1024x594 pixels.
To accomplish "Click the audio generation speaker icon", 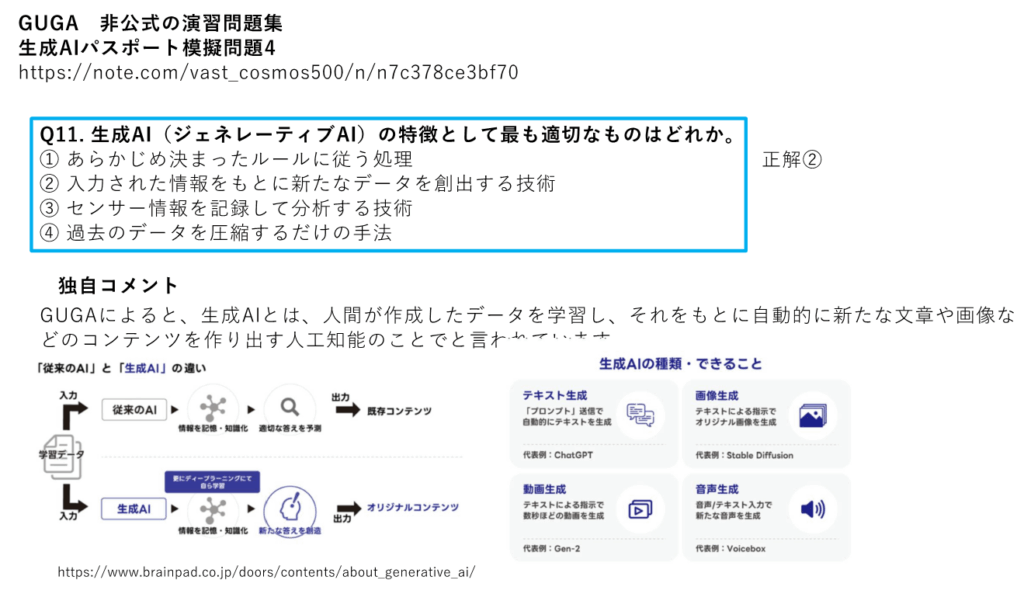I will [x=811, y=510].
